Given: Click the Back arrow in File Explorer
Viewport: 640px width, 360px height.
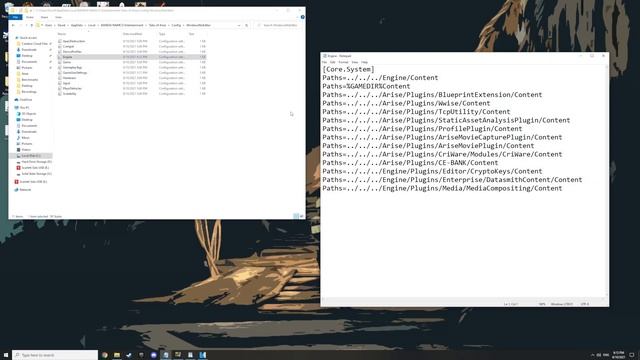Looking at the screenshot, I should point(13,25).
